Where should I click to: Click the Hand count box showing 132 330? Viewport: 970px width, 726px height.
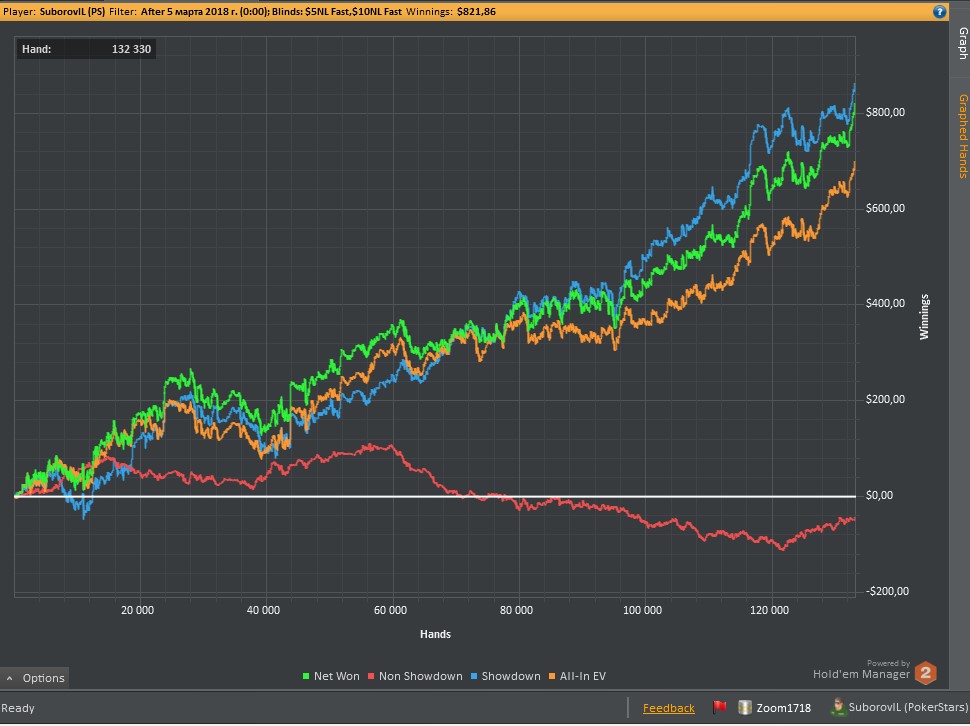point(87,48)
